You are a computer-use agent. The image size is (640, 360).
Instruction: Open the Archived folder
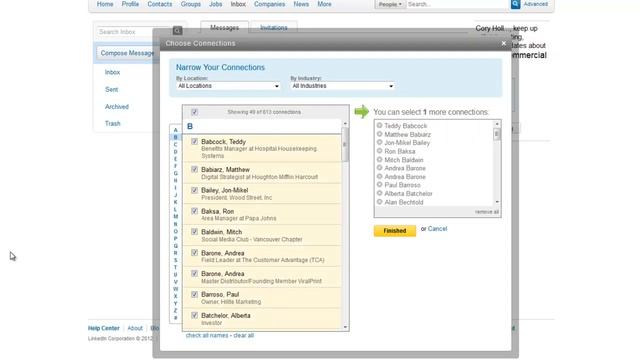117,107
